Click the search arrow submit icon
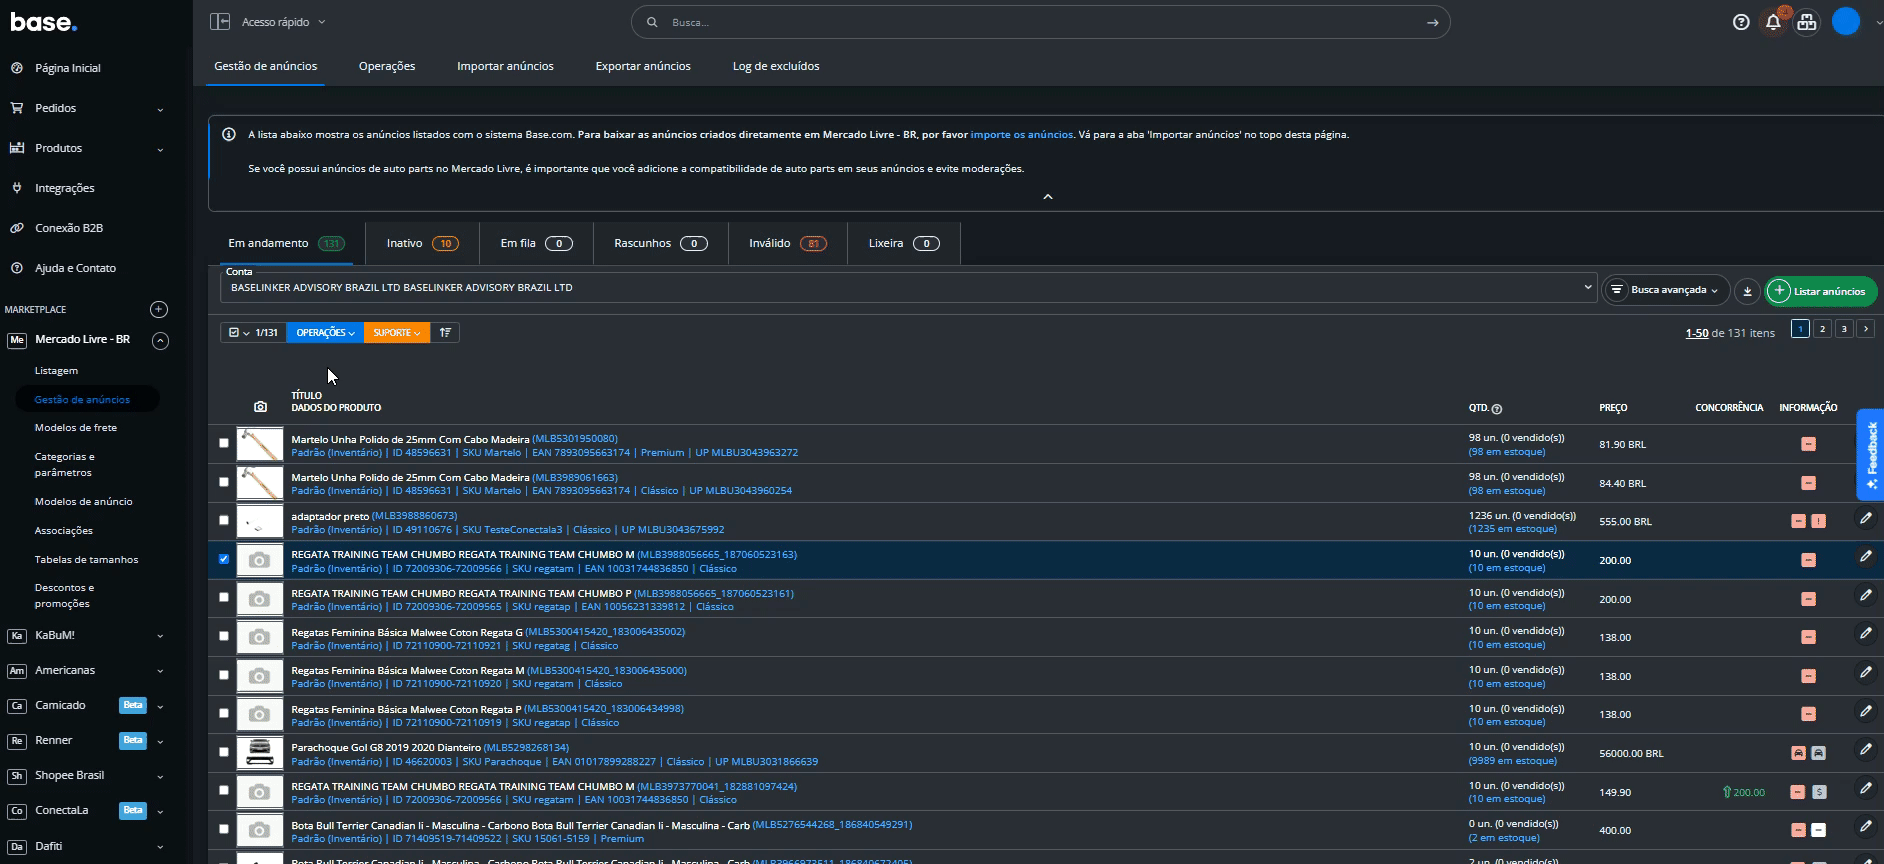 1433,22
